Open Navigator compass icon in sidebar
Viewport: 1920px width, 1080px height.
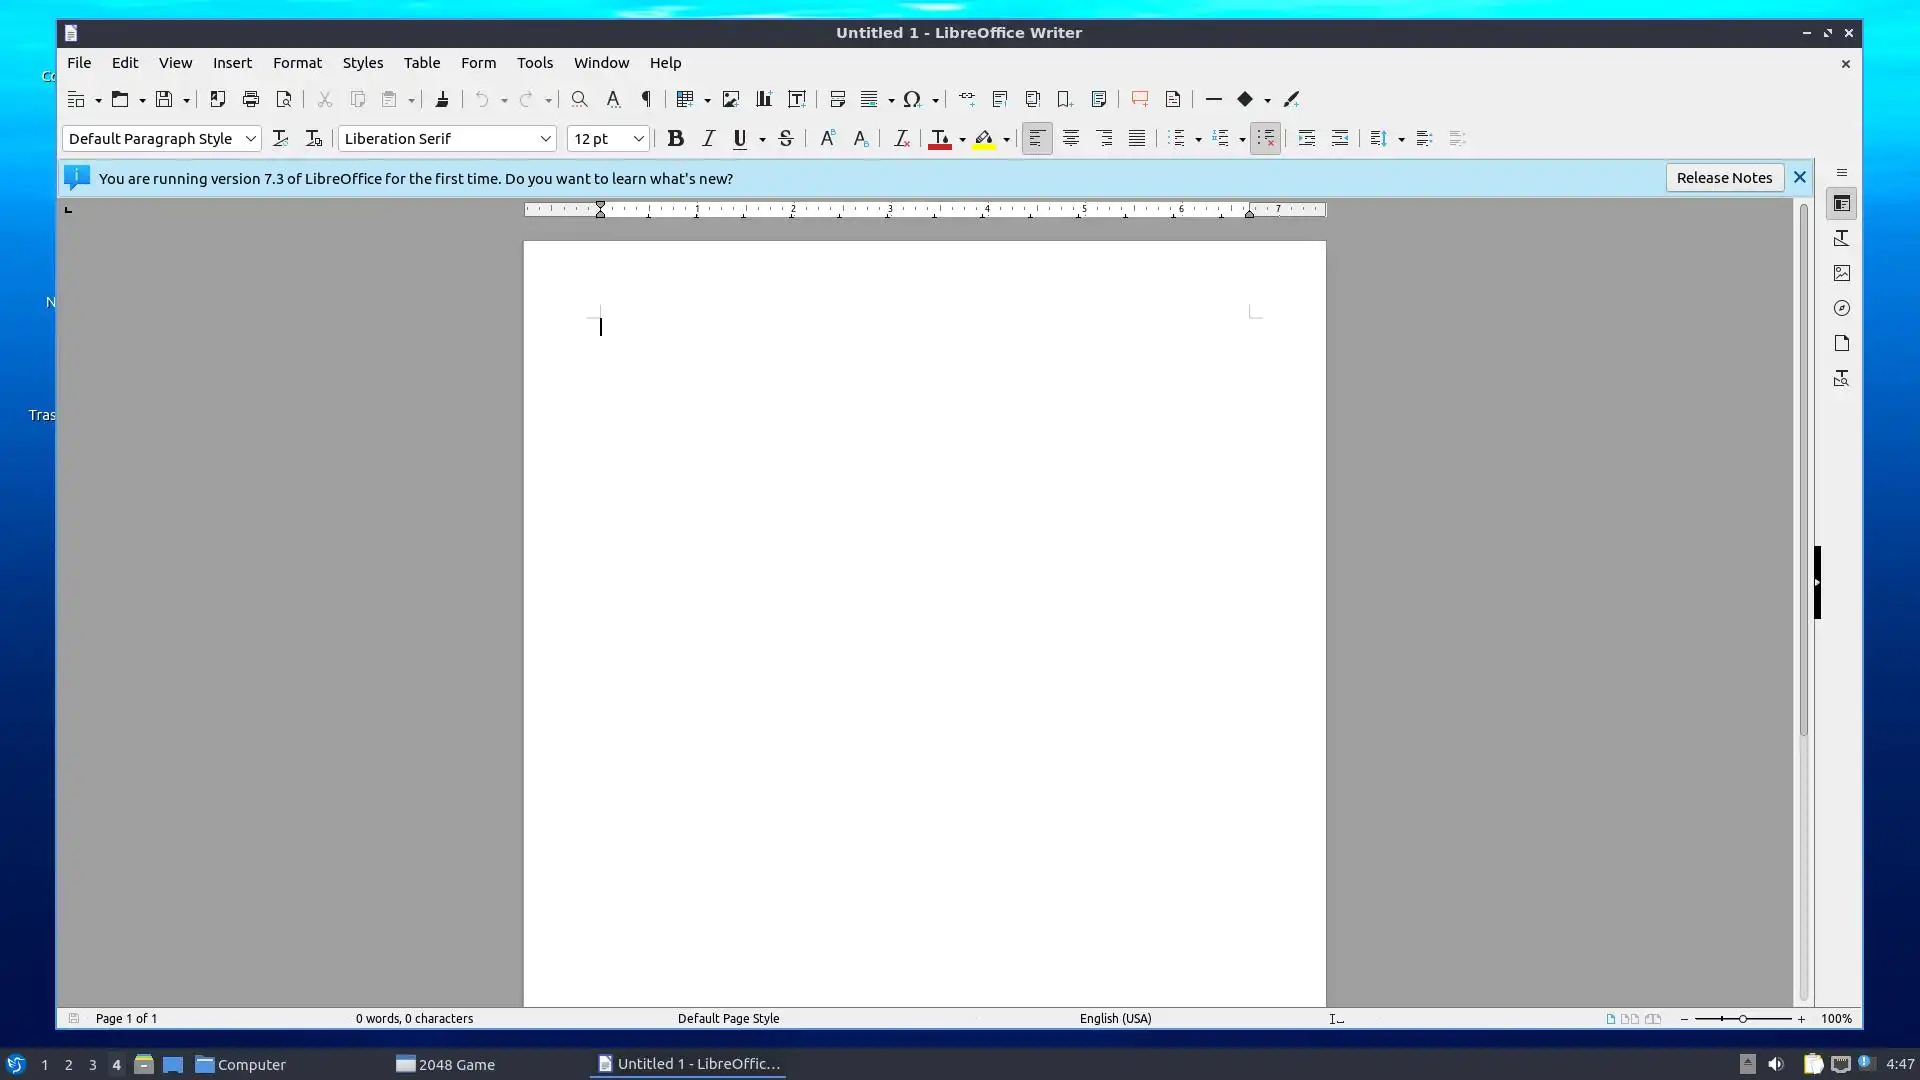click(x=1841, y=308)
